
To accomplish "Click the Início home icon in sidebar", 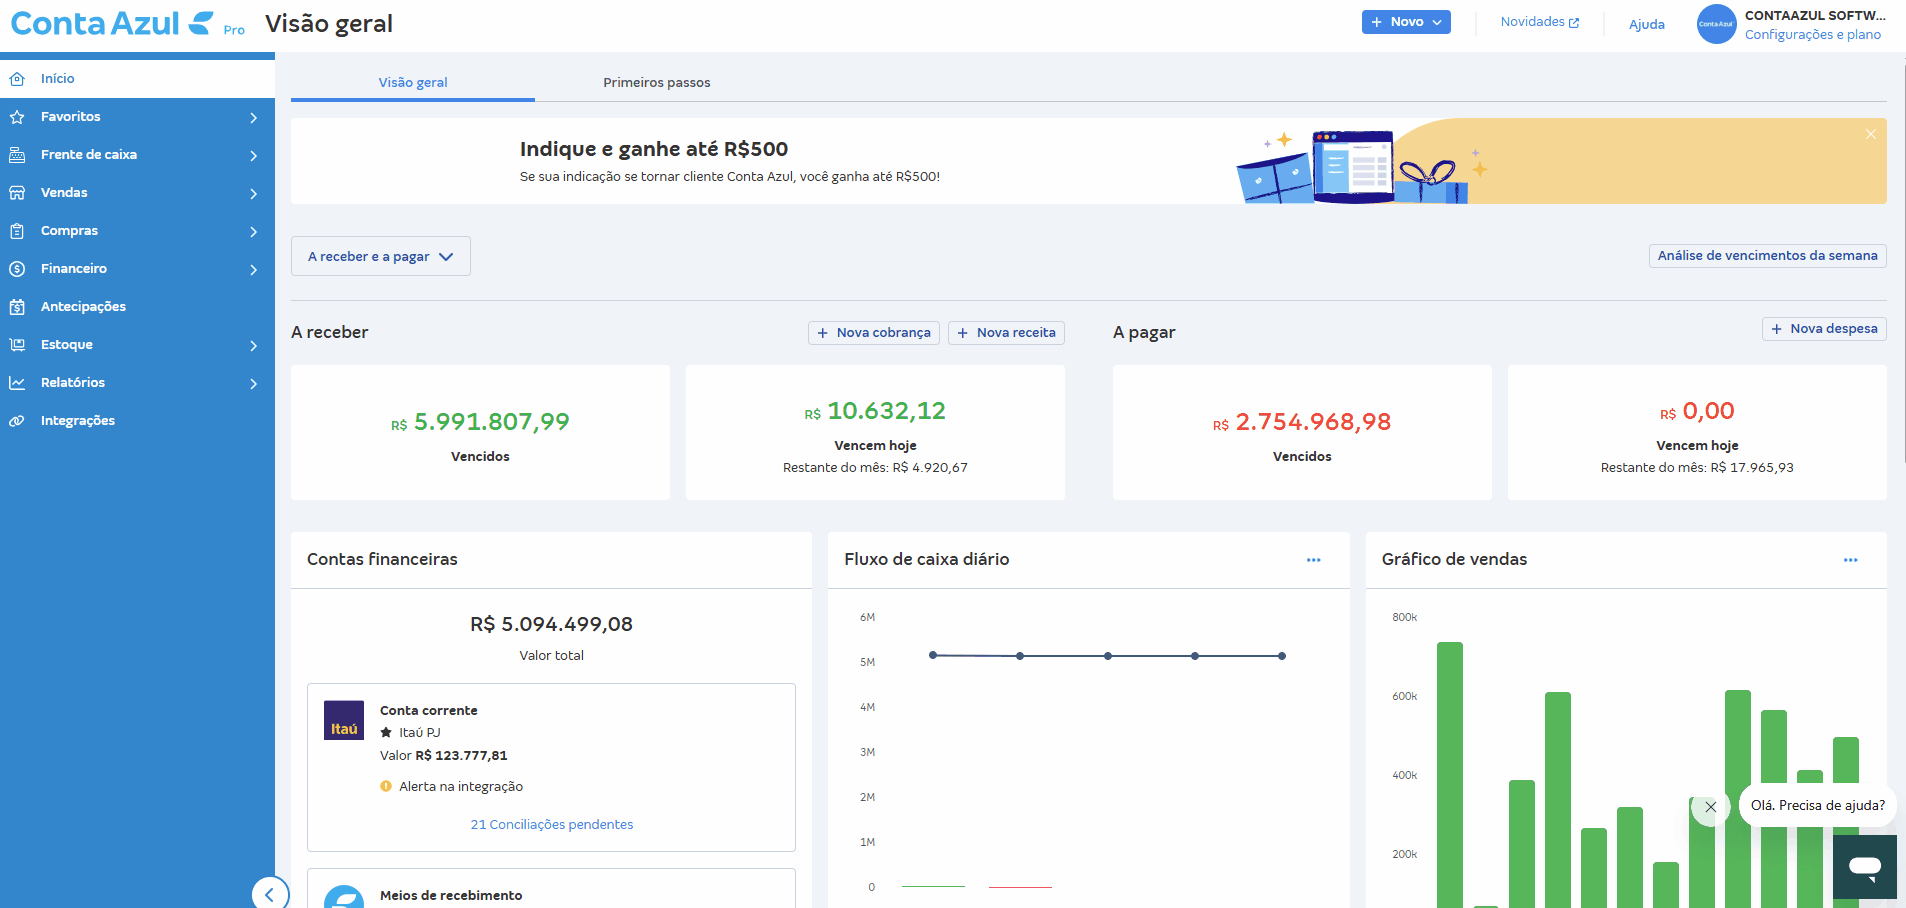I will coord(17,79).
